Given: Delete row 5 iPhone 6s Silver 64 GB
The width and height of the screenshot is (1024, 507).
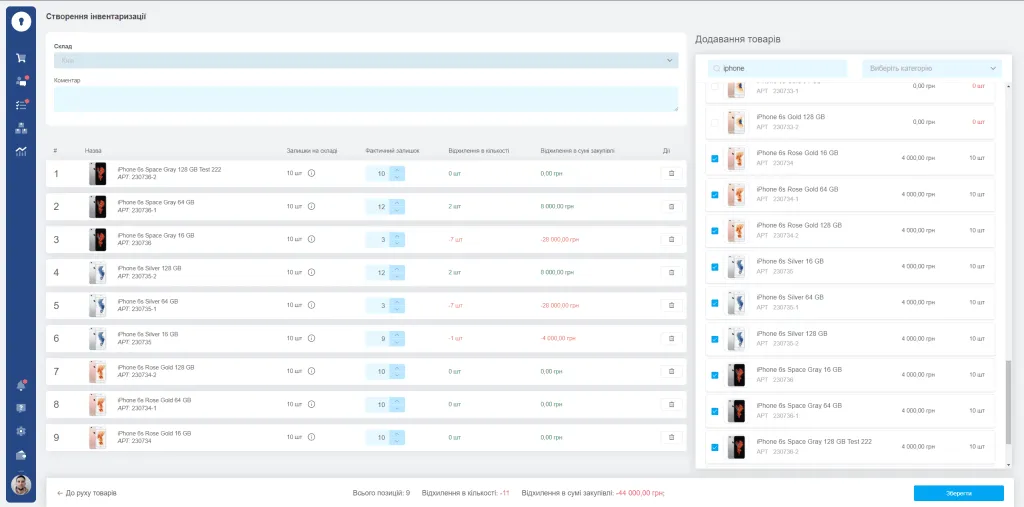Looking at the screenshot, I should tap(671, 305).
